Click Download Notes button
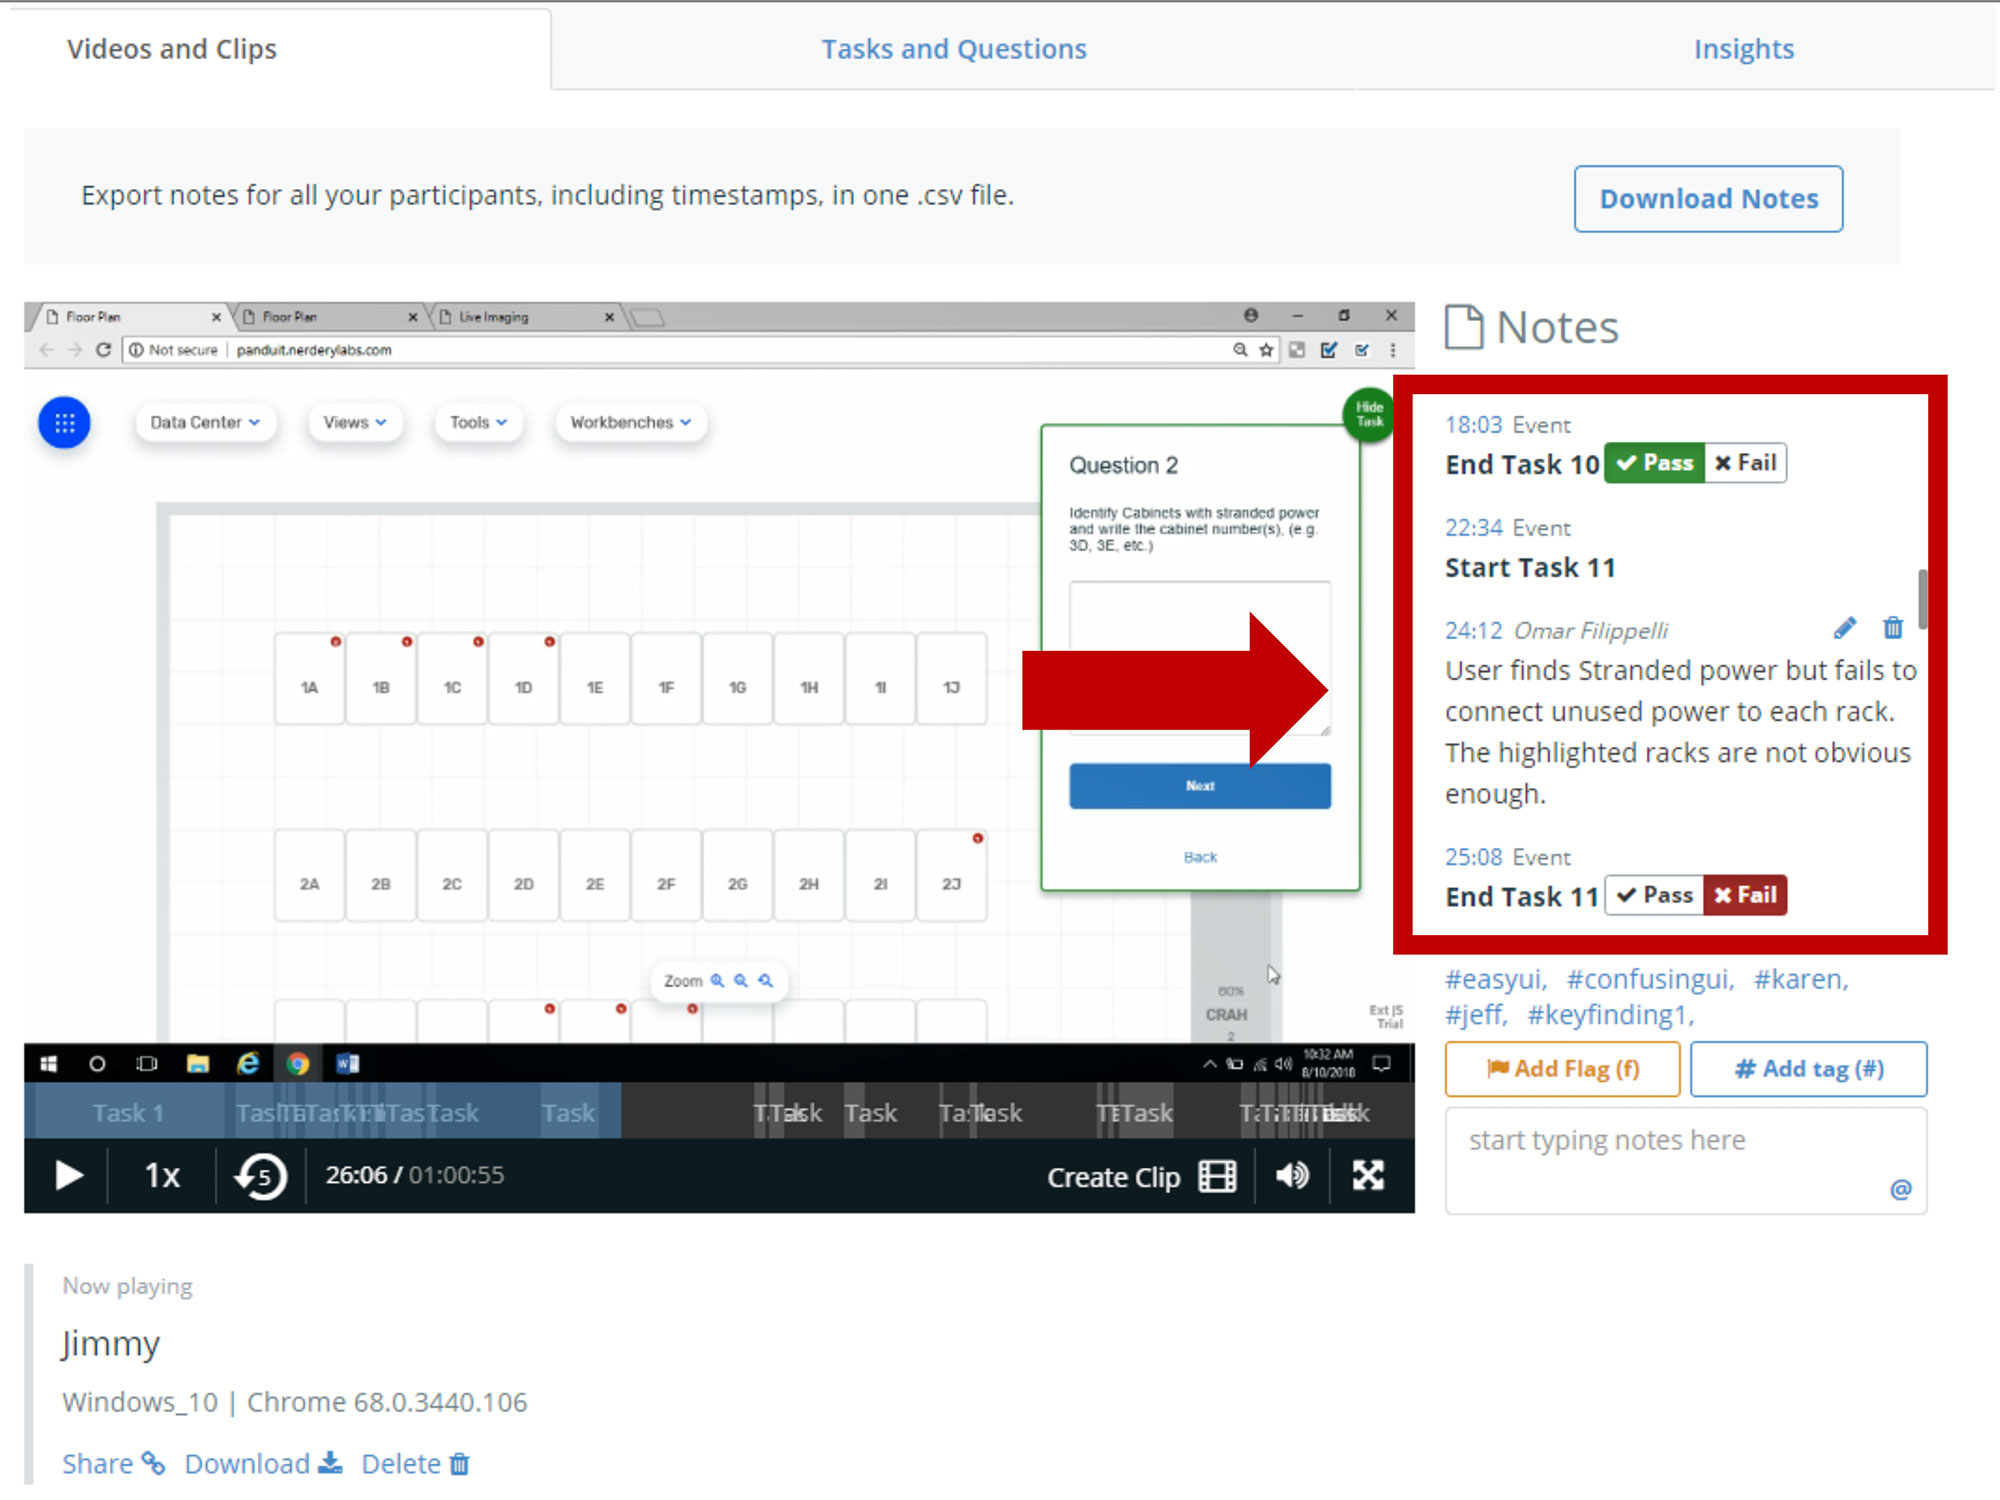Image resolution: width=2000 pixels, height=1500 pixels. tap(1708, 199)
